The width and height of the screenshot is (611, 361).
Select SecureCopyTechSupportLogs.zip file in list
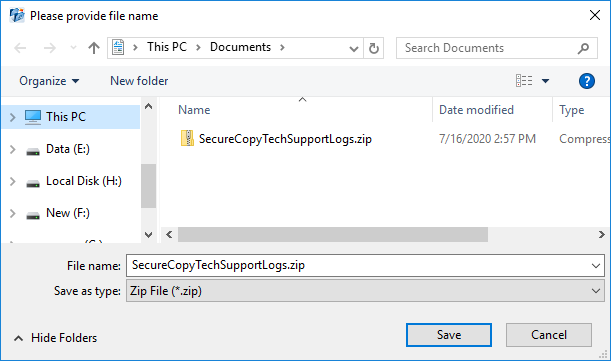click(285, 139)
